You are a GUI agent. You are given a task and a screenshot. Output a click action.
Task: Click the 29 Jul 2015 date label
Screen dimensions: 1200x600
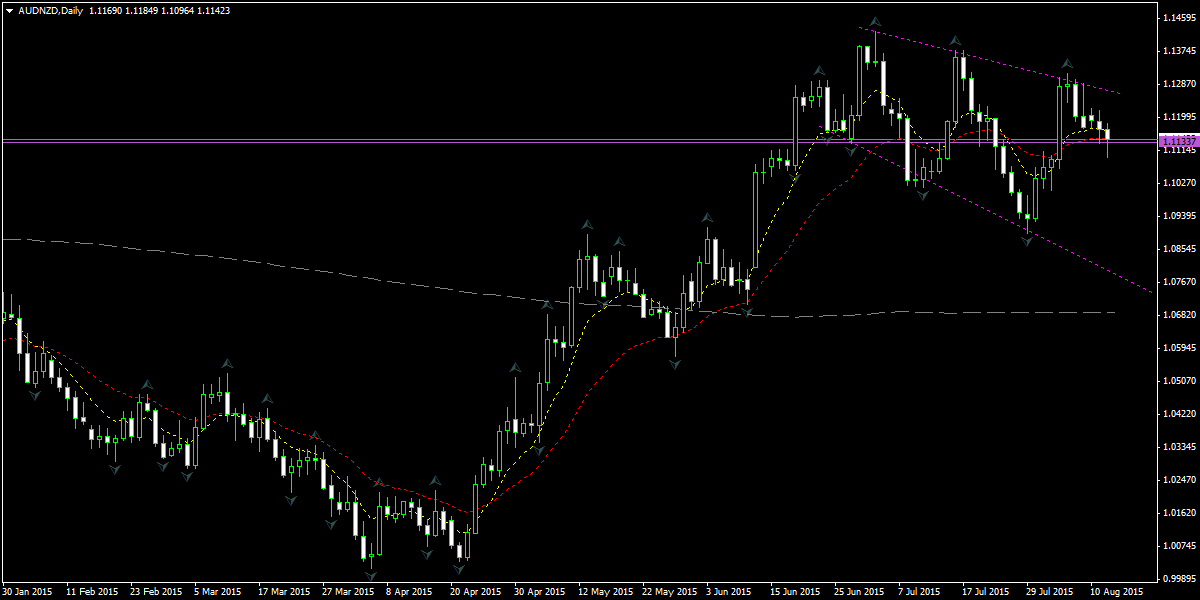1052,592
